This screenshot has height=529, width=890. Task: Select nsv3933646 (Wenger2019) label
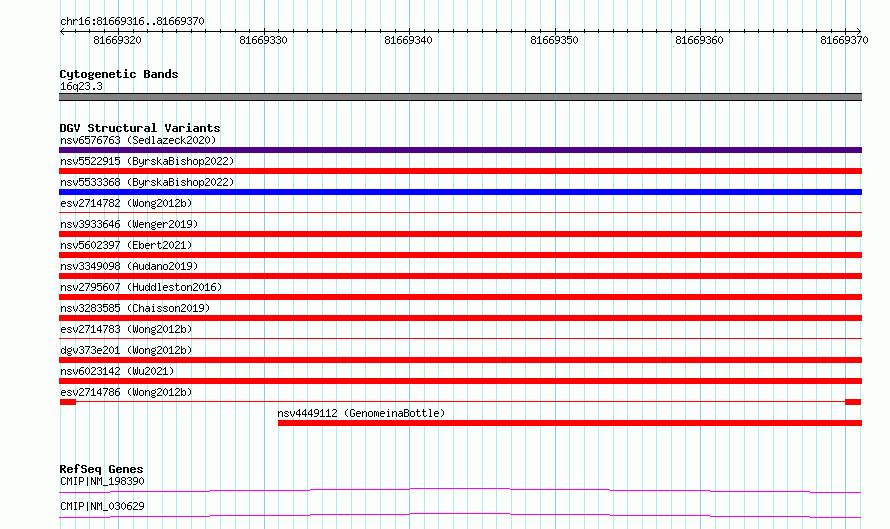click(129, 224)
